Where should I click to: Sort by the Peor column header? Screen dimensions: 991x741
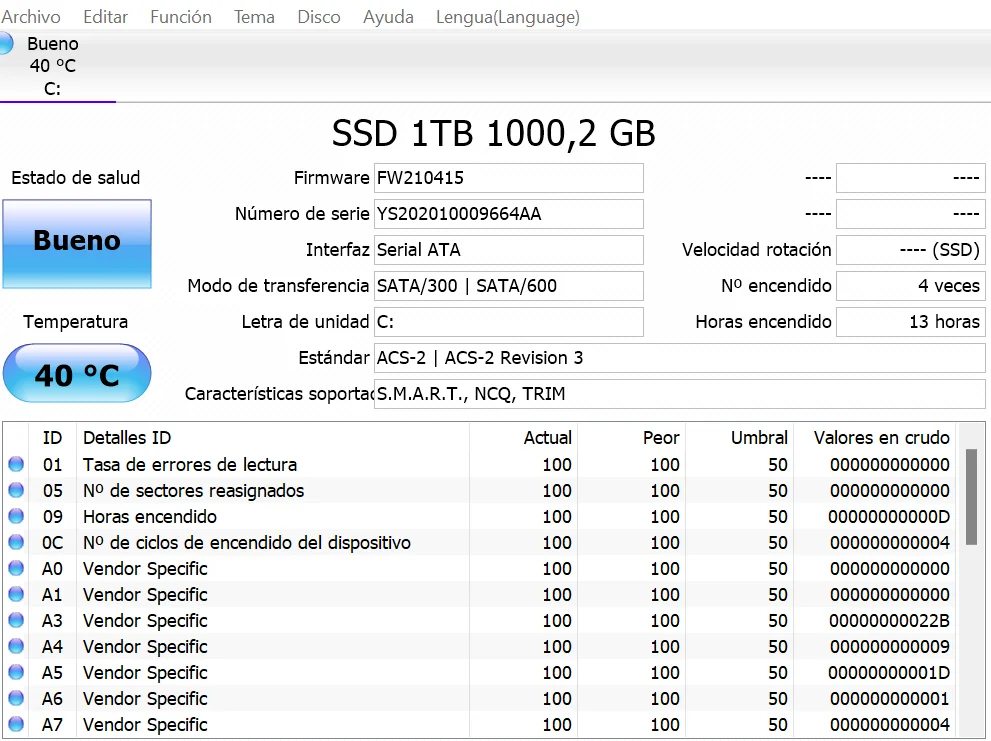(x=631, y=438)
